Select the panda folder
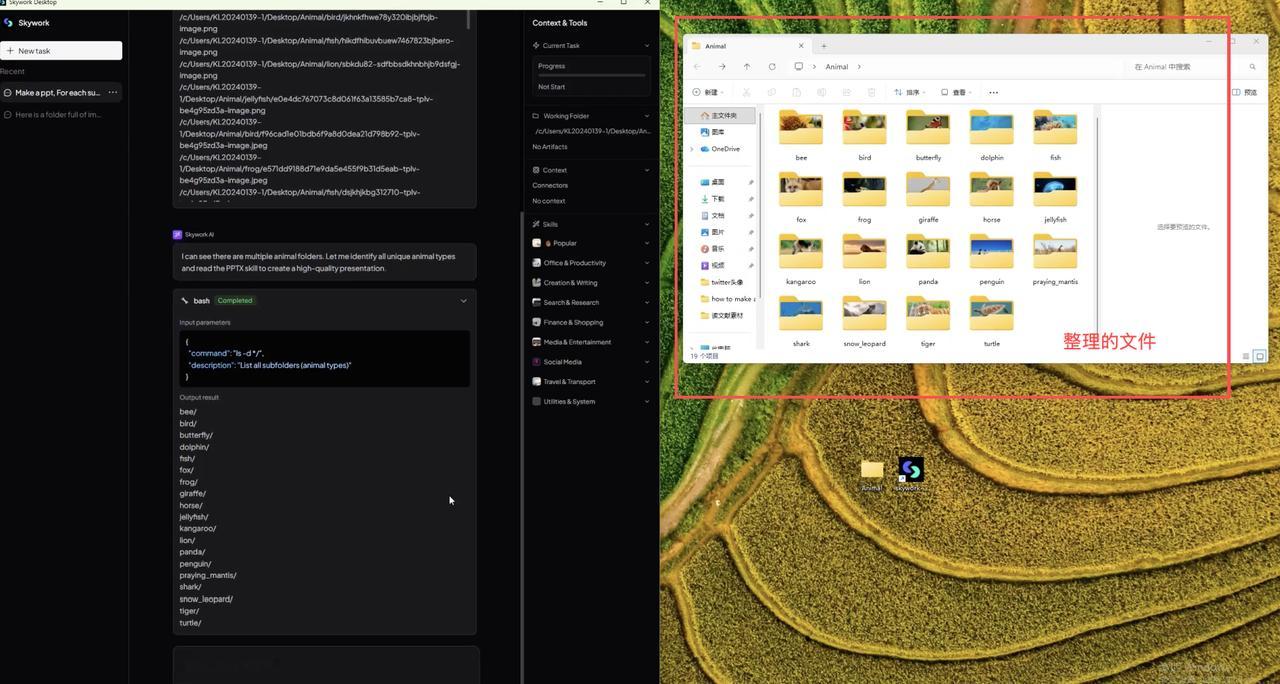This screenshot has height=684, width=1280. (928, 260)
